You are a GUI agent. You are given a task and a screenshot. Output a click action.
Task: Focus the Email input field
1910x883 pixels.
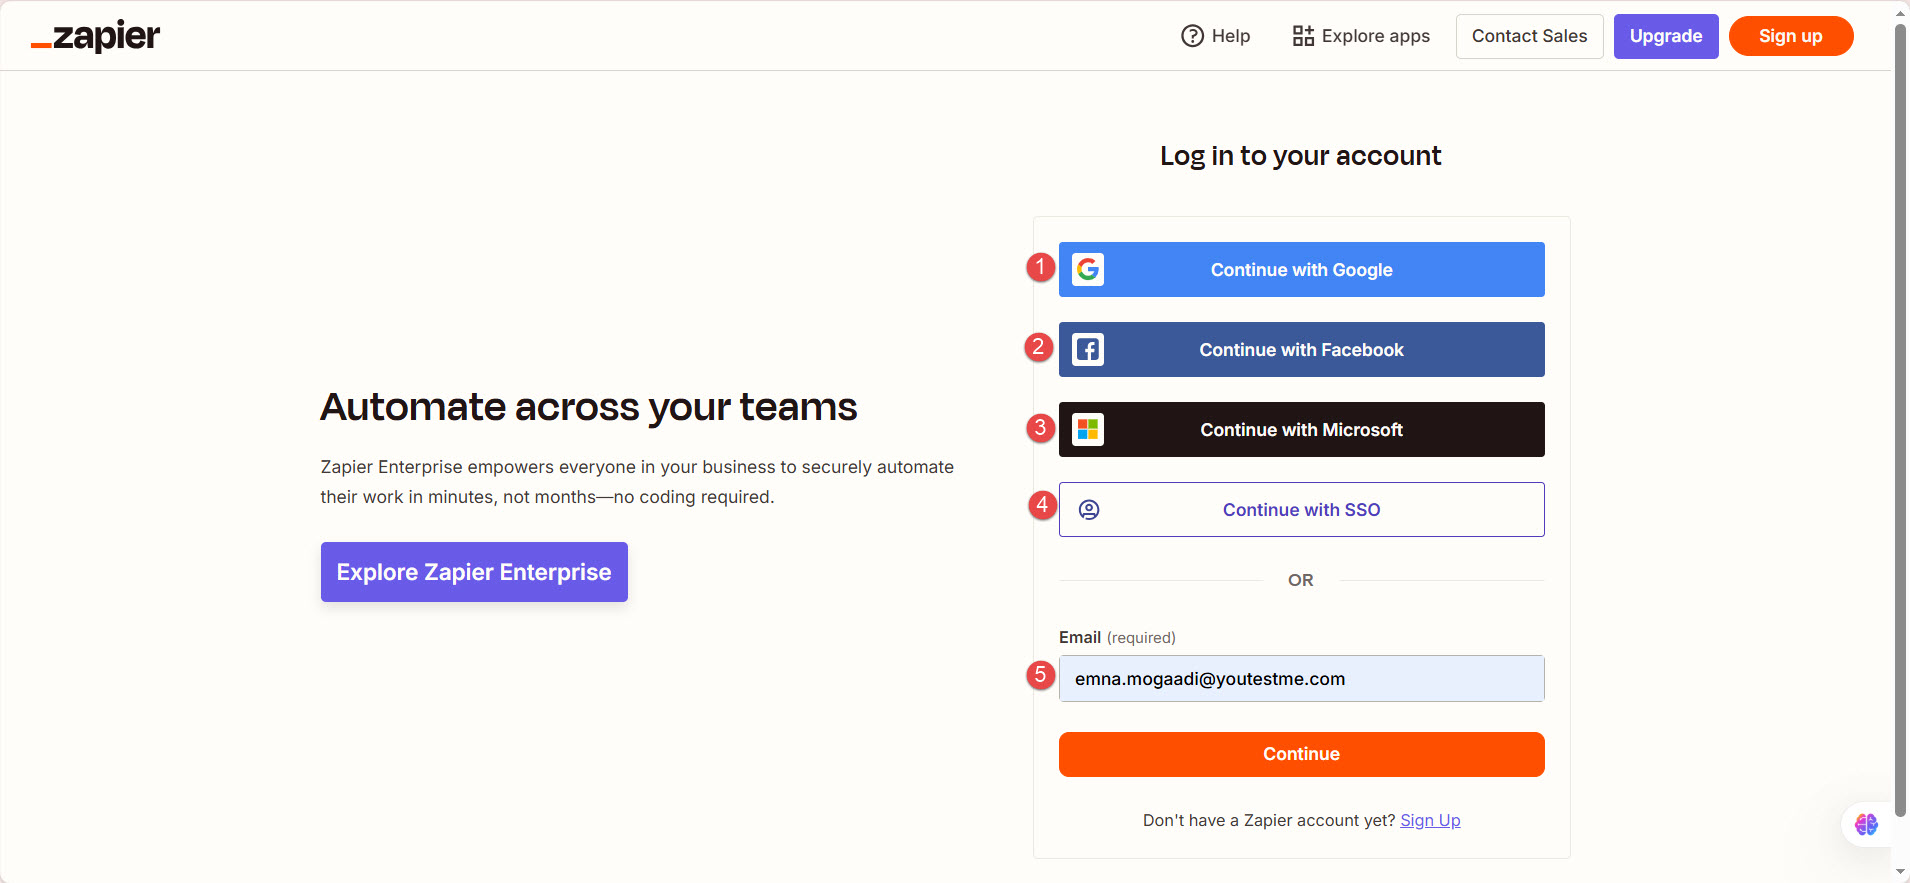pyautogui.click(x=1301, y=679)
